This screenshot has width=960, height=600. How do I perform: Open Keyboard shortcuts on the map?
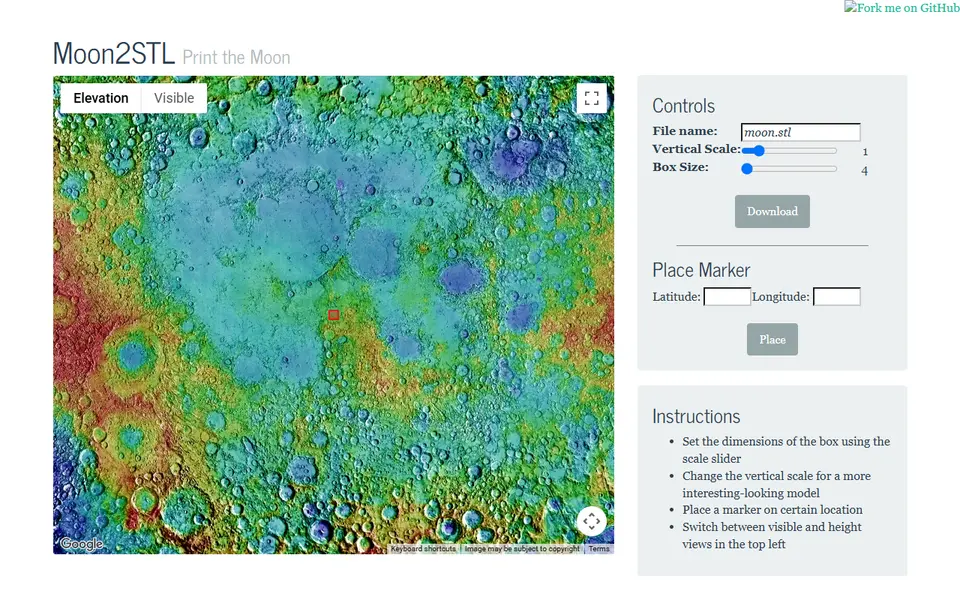[x=423, y=549]
